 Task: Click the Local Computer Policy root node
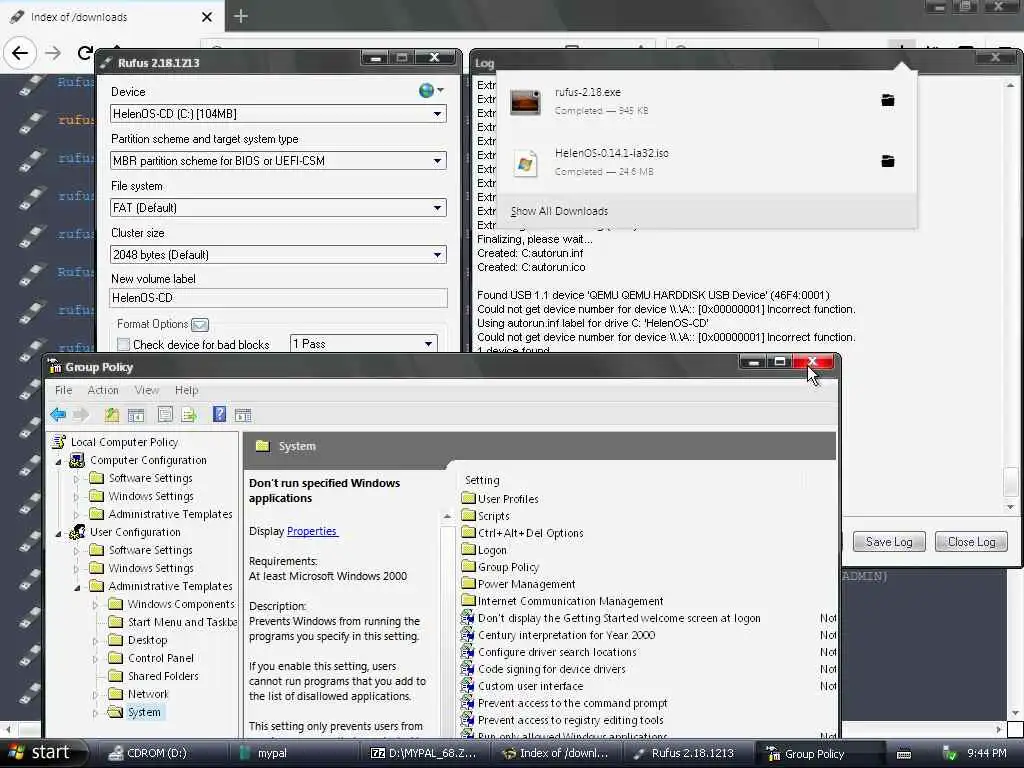(x=124, y=442)
